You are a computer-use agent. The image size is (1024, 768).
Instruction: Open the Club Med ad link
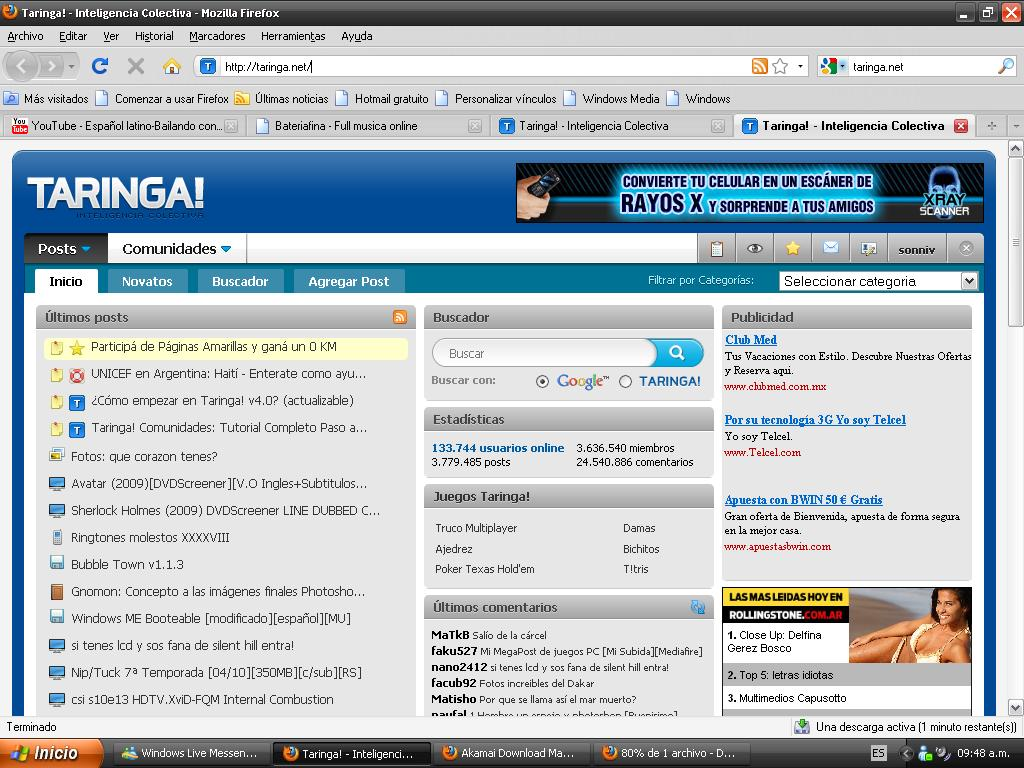(x=750, y=340)
